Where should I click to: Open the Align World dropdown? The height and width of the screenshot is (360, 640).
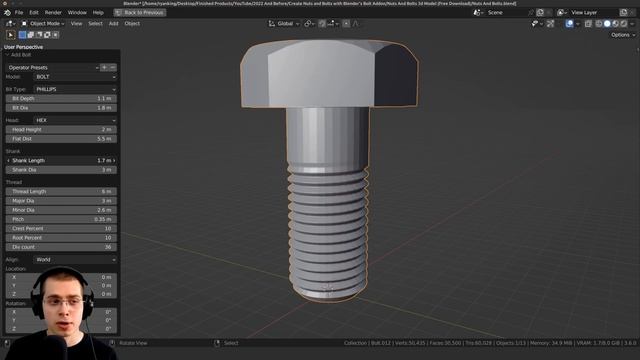click(x=75, y=260)
